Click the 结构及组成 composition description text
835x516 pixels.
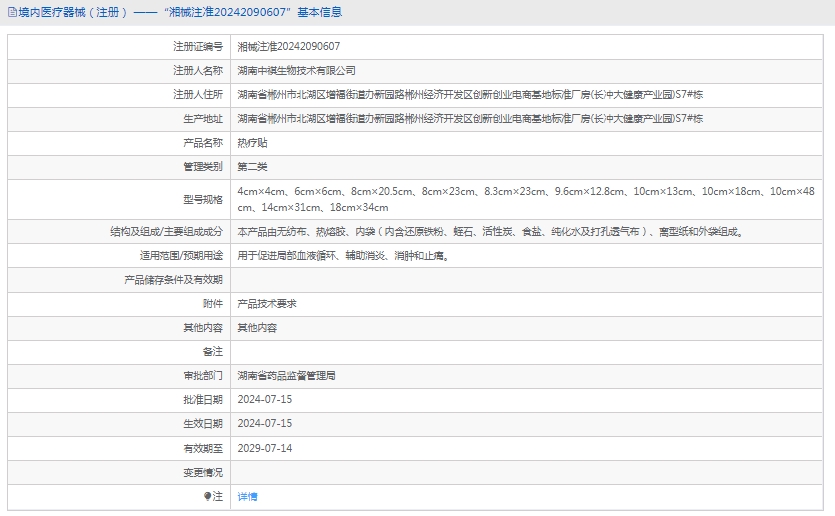coord(490,231)
